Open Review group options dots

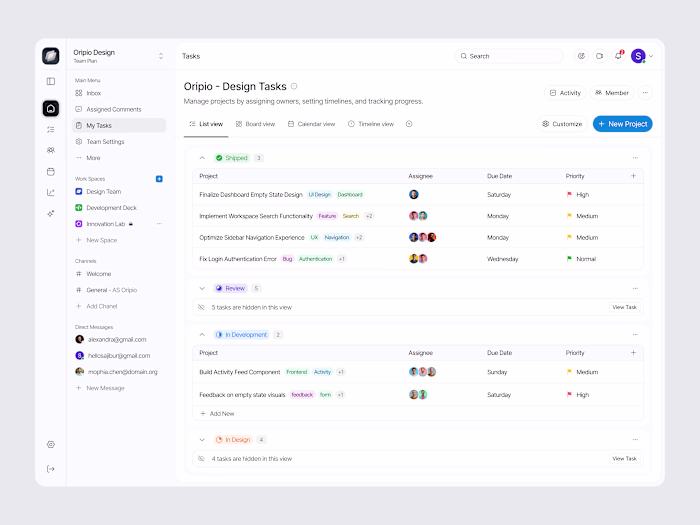pos(635,288)
